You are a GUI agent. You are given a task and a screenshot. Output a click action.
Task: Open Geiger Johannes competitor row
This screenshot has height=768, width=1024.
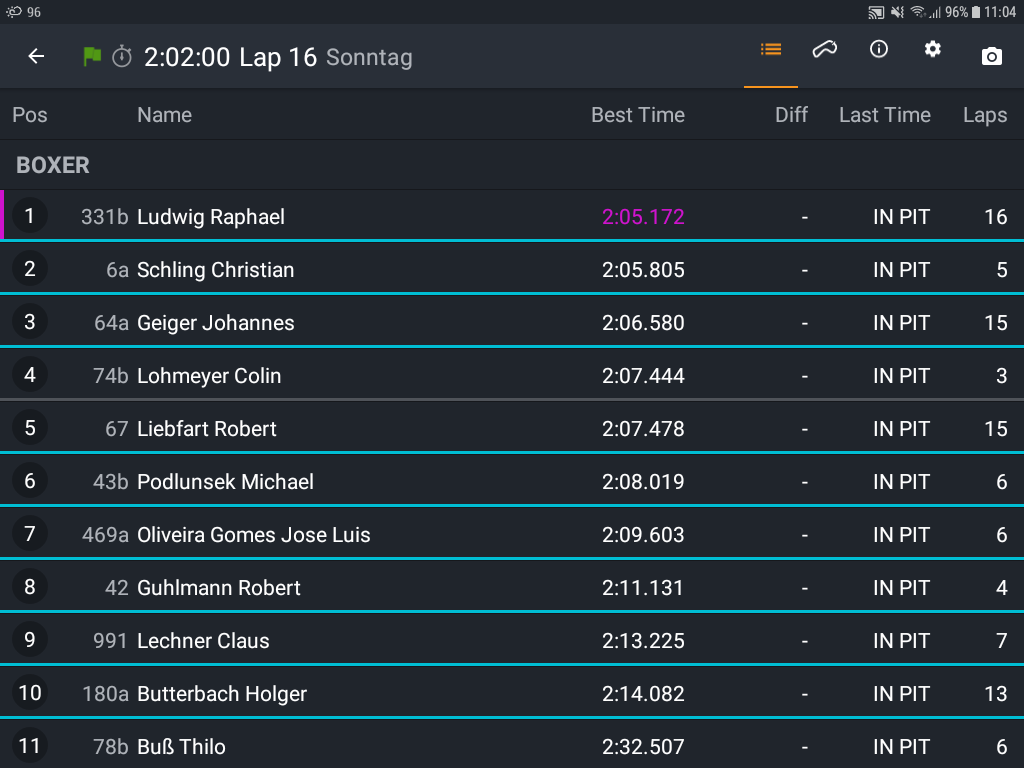(x=512, y=322)
